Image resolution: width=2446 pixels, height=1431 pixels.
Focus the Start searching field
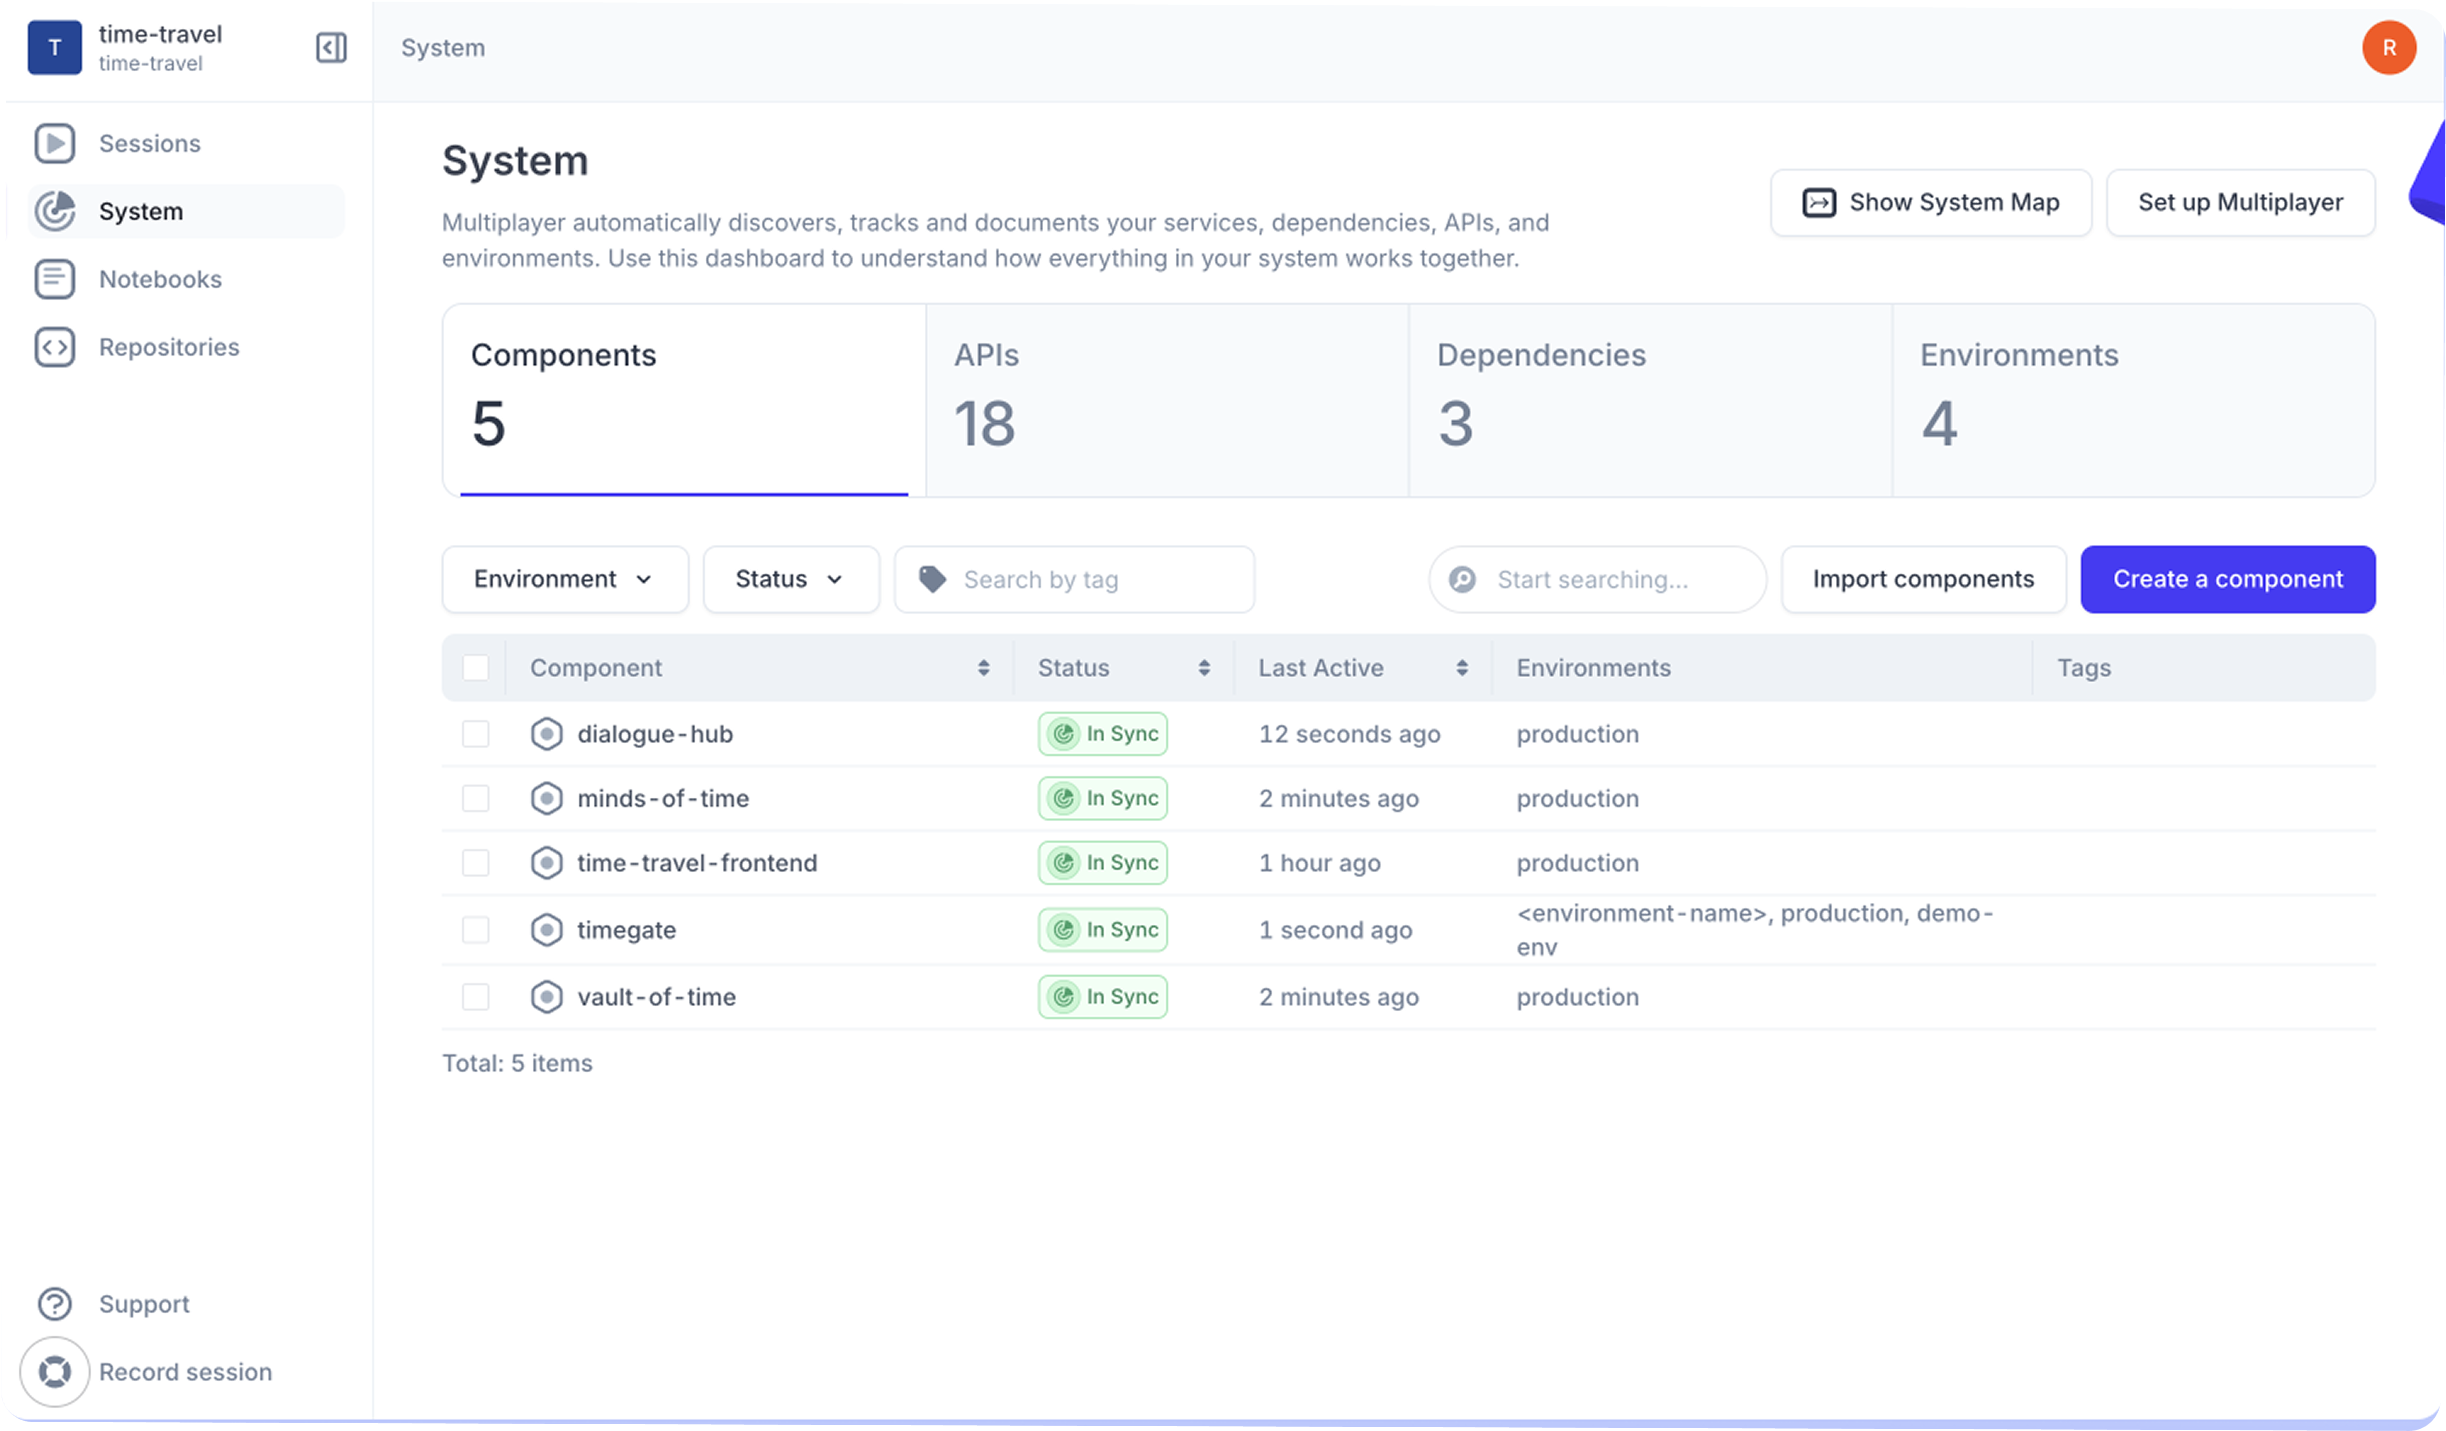pos(1597,579)
